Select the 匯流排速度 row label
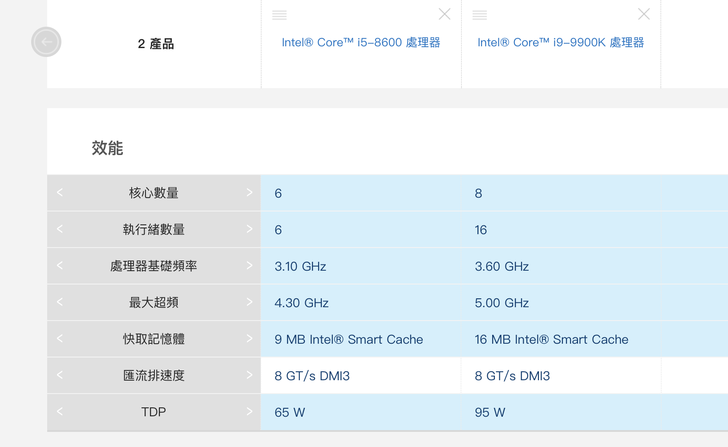The width and height of the screenshot is (728, 447). tap(154, 376)
